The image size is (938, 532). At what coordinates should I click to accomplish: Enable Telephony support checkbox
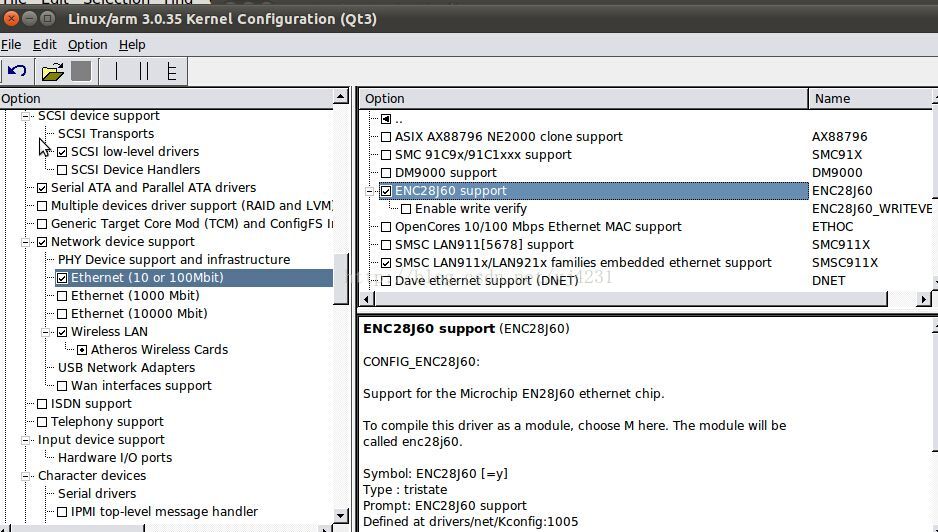click(x=42, y=422)
